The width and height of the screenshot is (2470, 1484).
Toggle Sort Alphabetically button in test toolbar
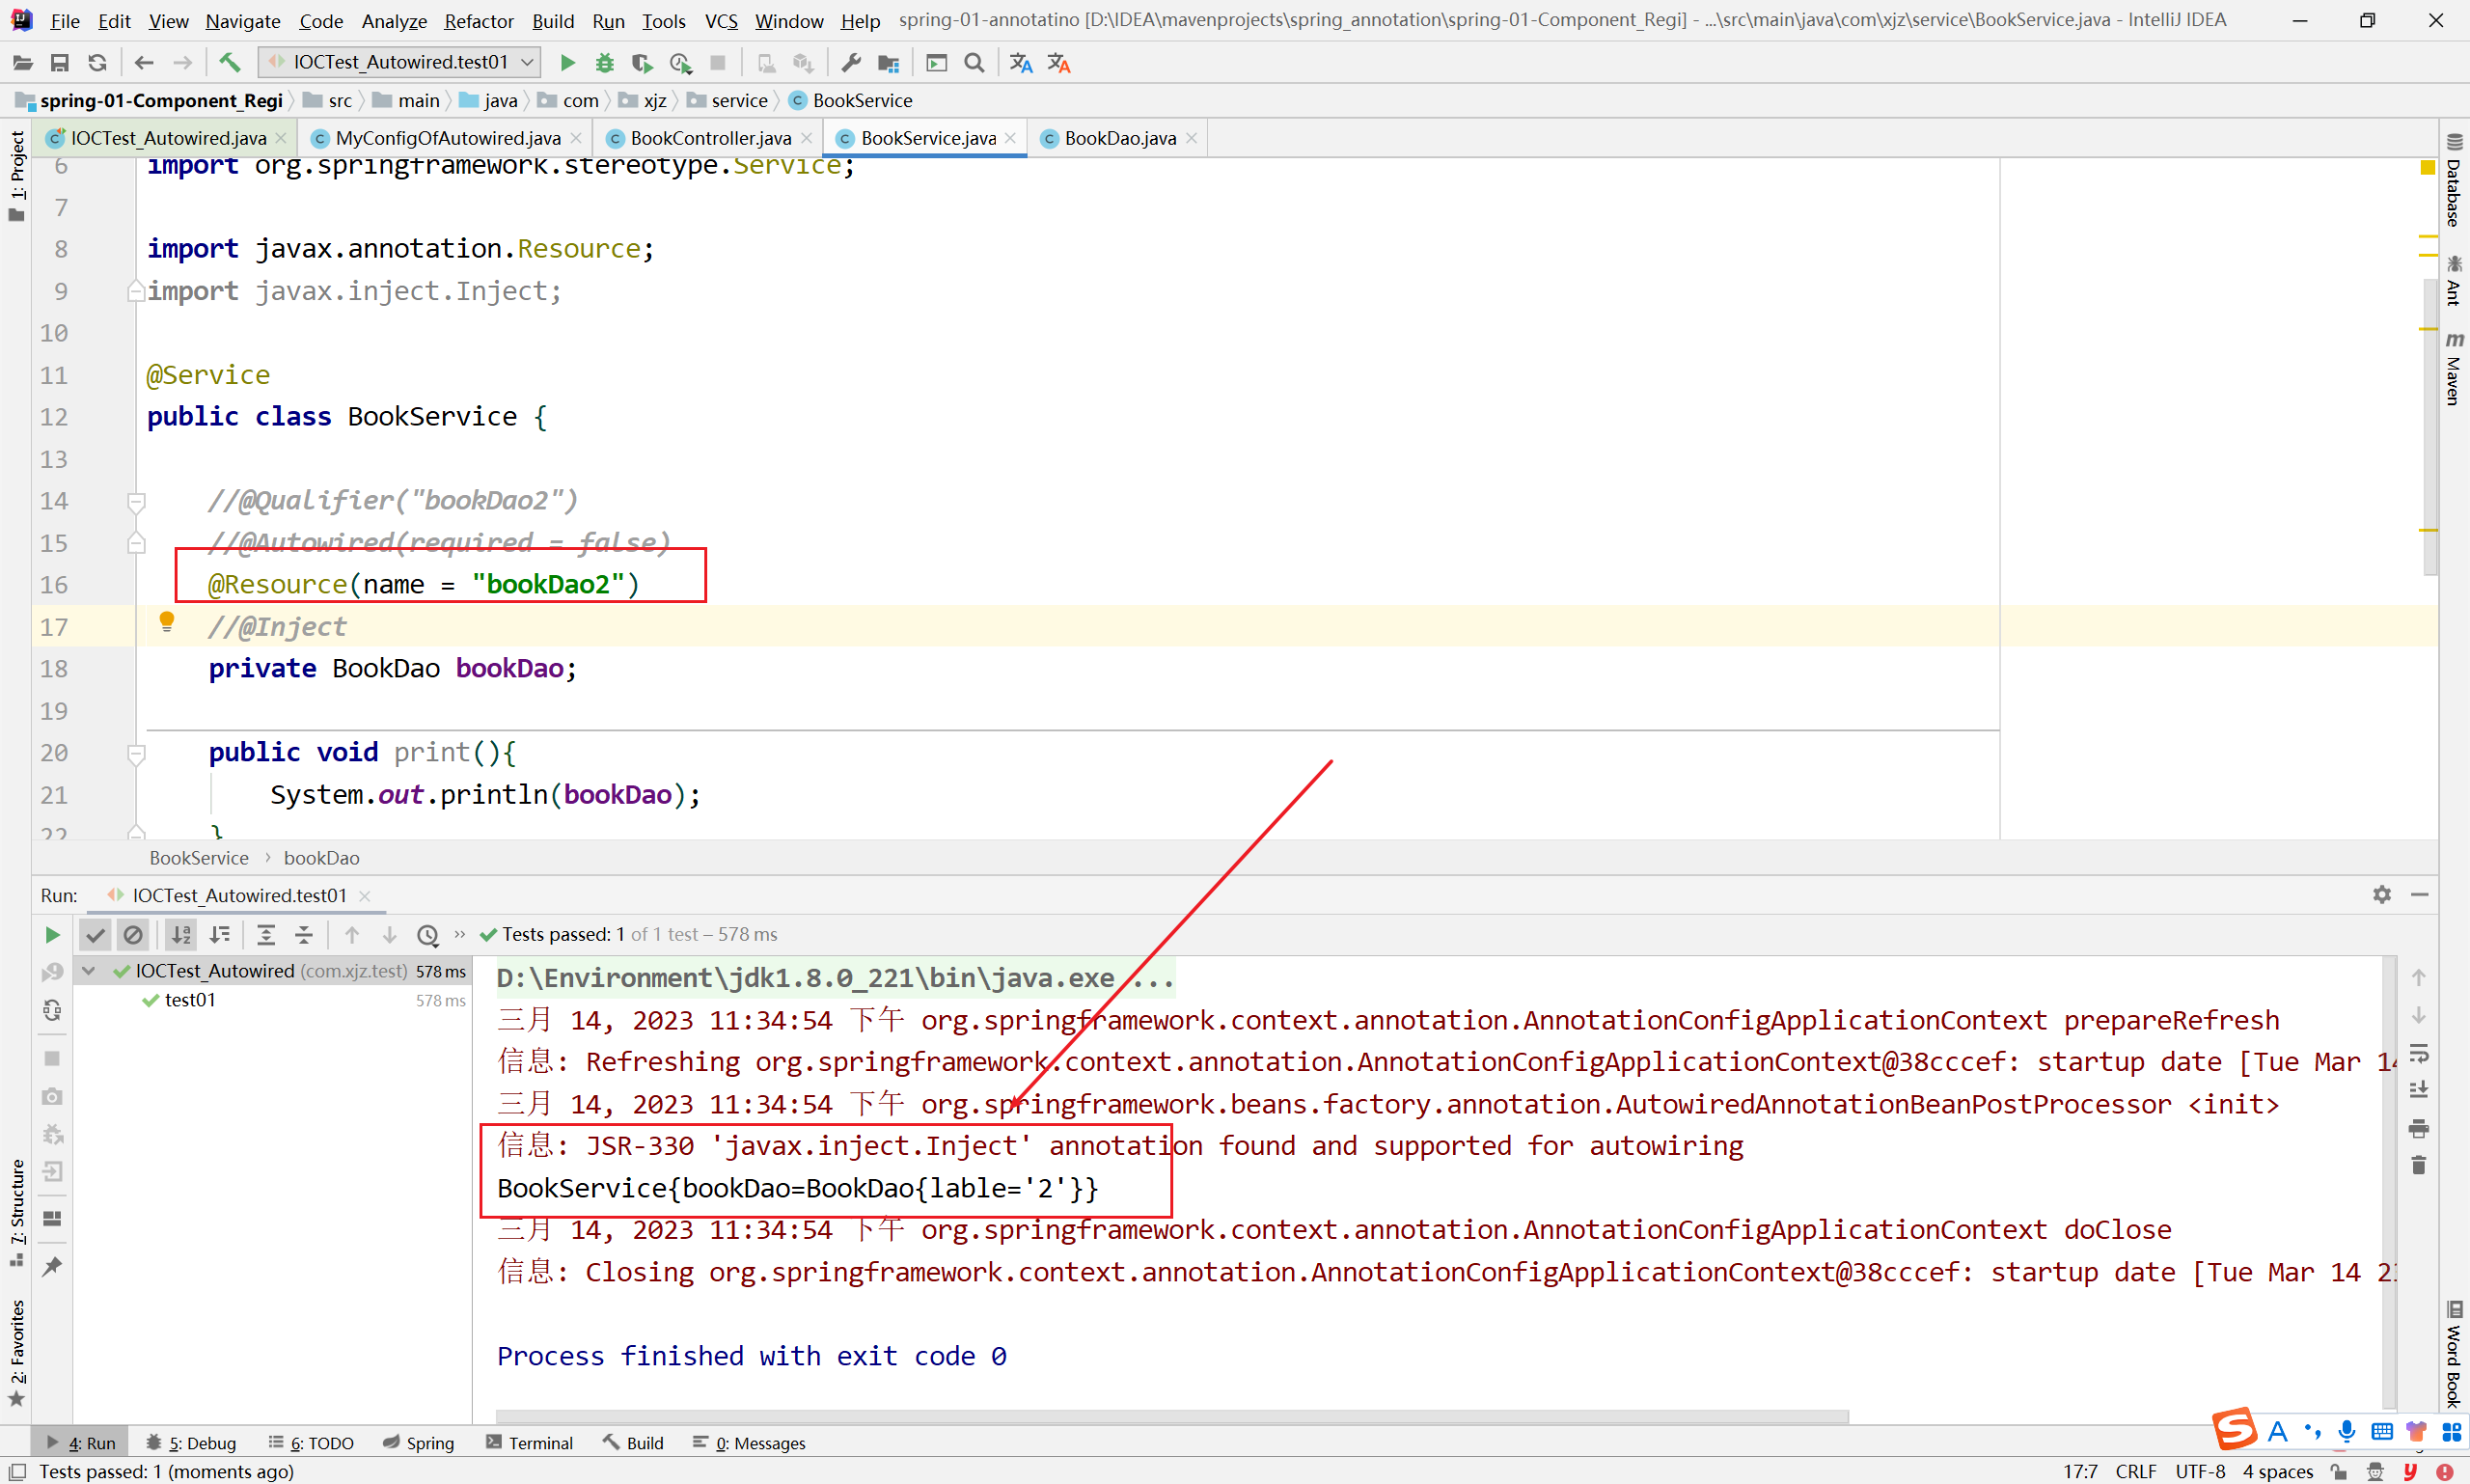[x=181, y=935]
